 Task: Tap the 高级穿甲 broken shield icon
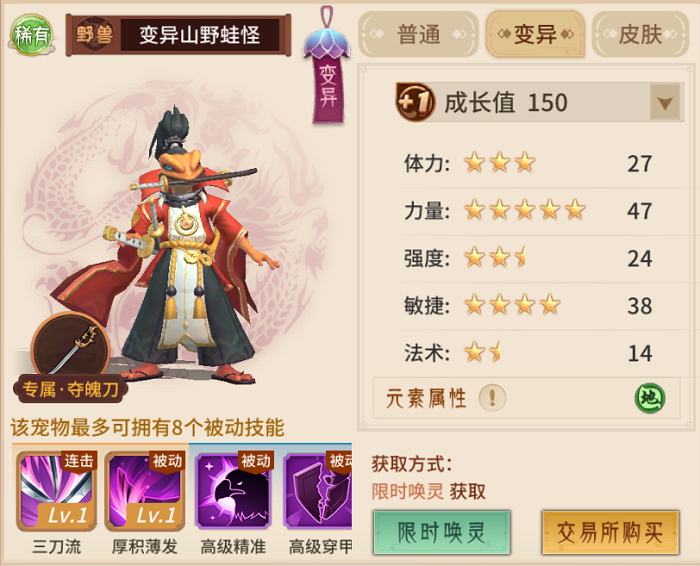click(x=318, y=491)
